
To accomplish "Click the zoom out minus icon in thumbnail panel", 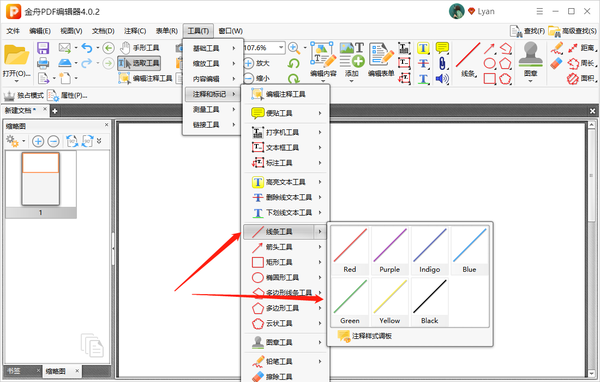I will tap(53, 141).
